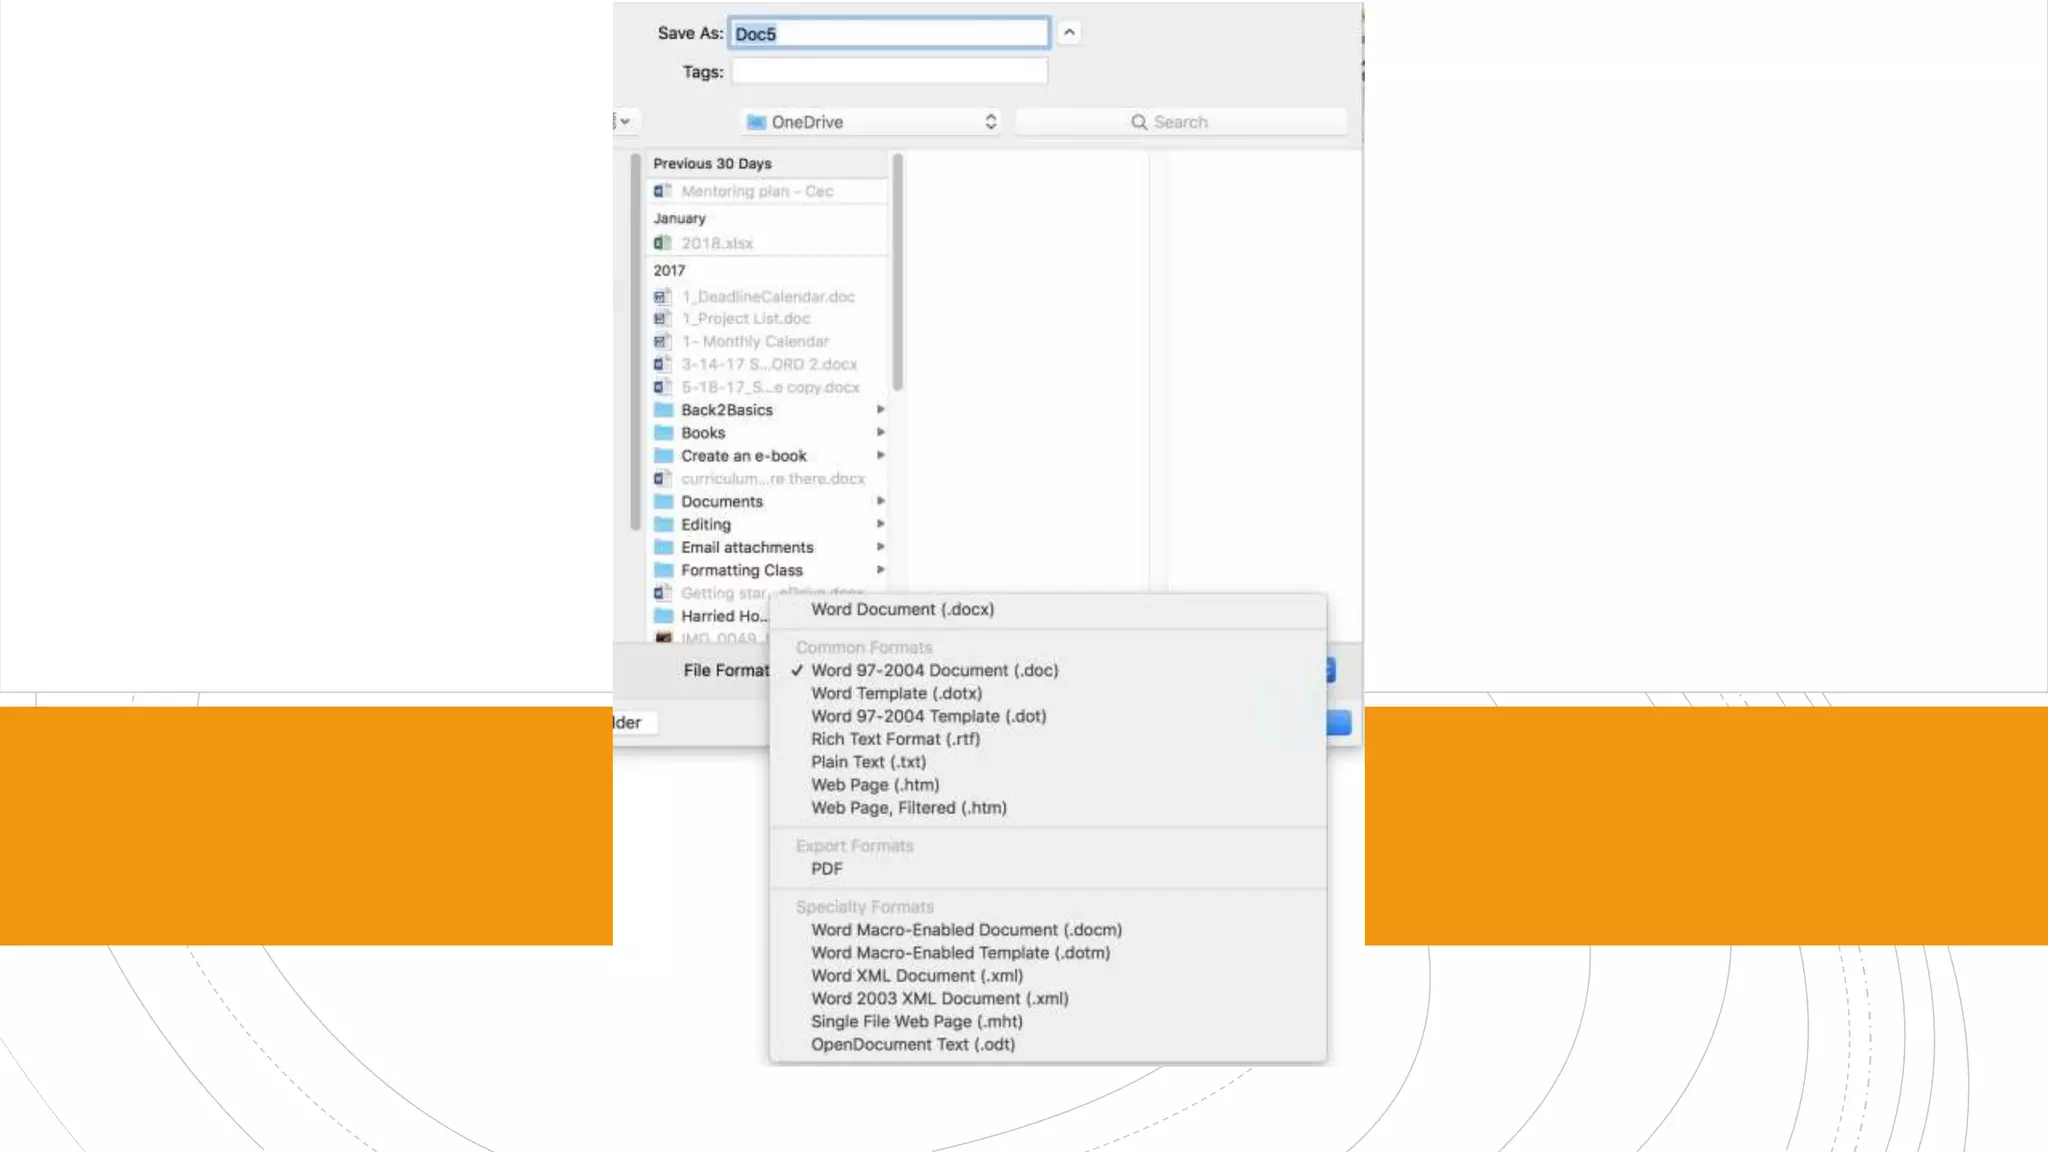Viewport: 2048px width, 1152px height.
Task: Click the Tags input field
Action: [889, 71]
